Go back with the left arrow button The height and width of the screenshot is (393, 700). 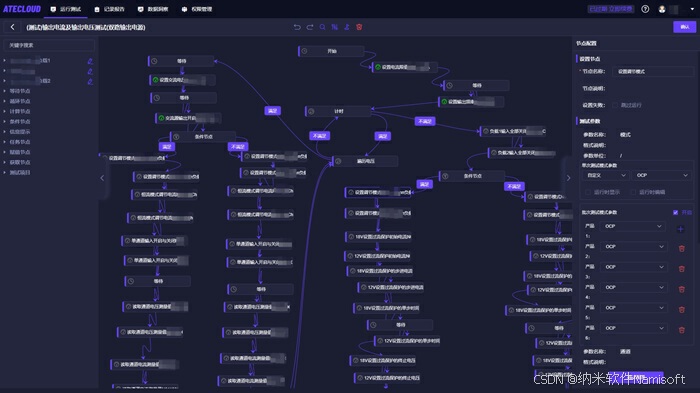tap(12, 27)
